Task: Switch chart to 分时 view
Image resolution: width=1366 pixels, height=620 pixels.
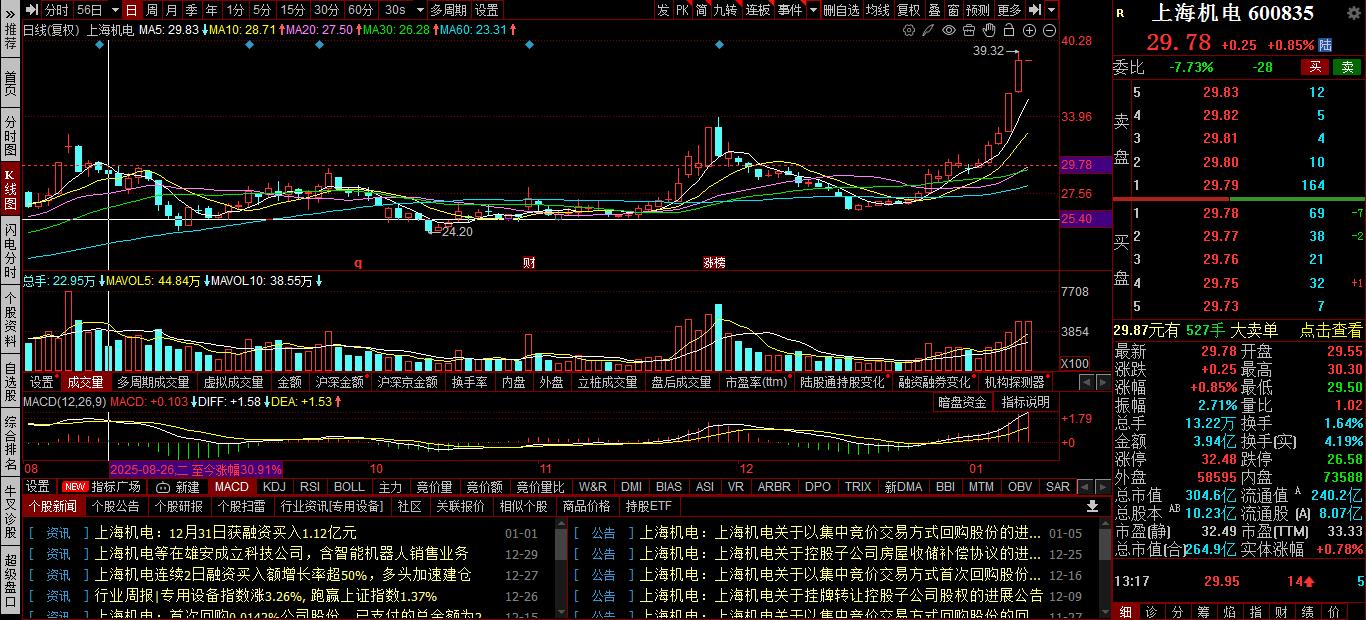Action: point(57,10)
